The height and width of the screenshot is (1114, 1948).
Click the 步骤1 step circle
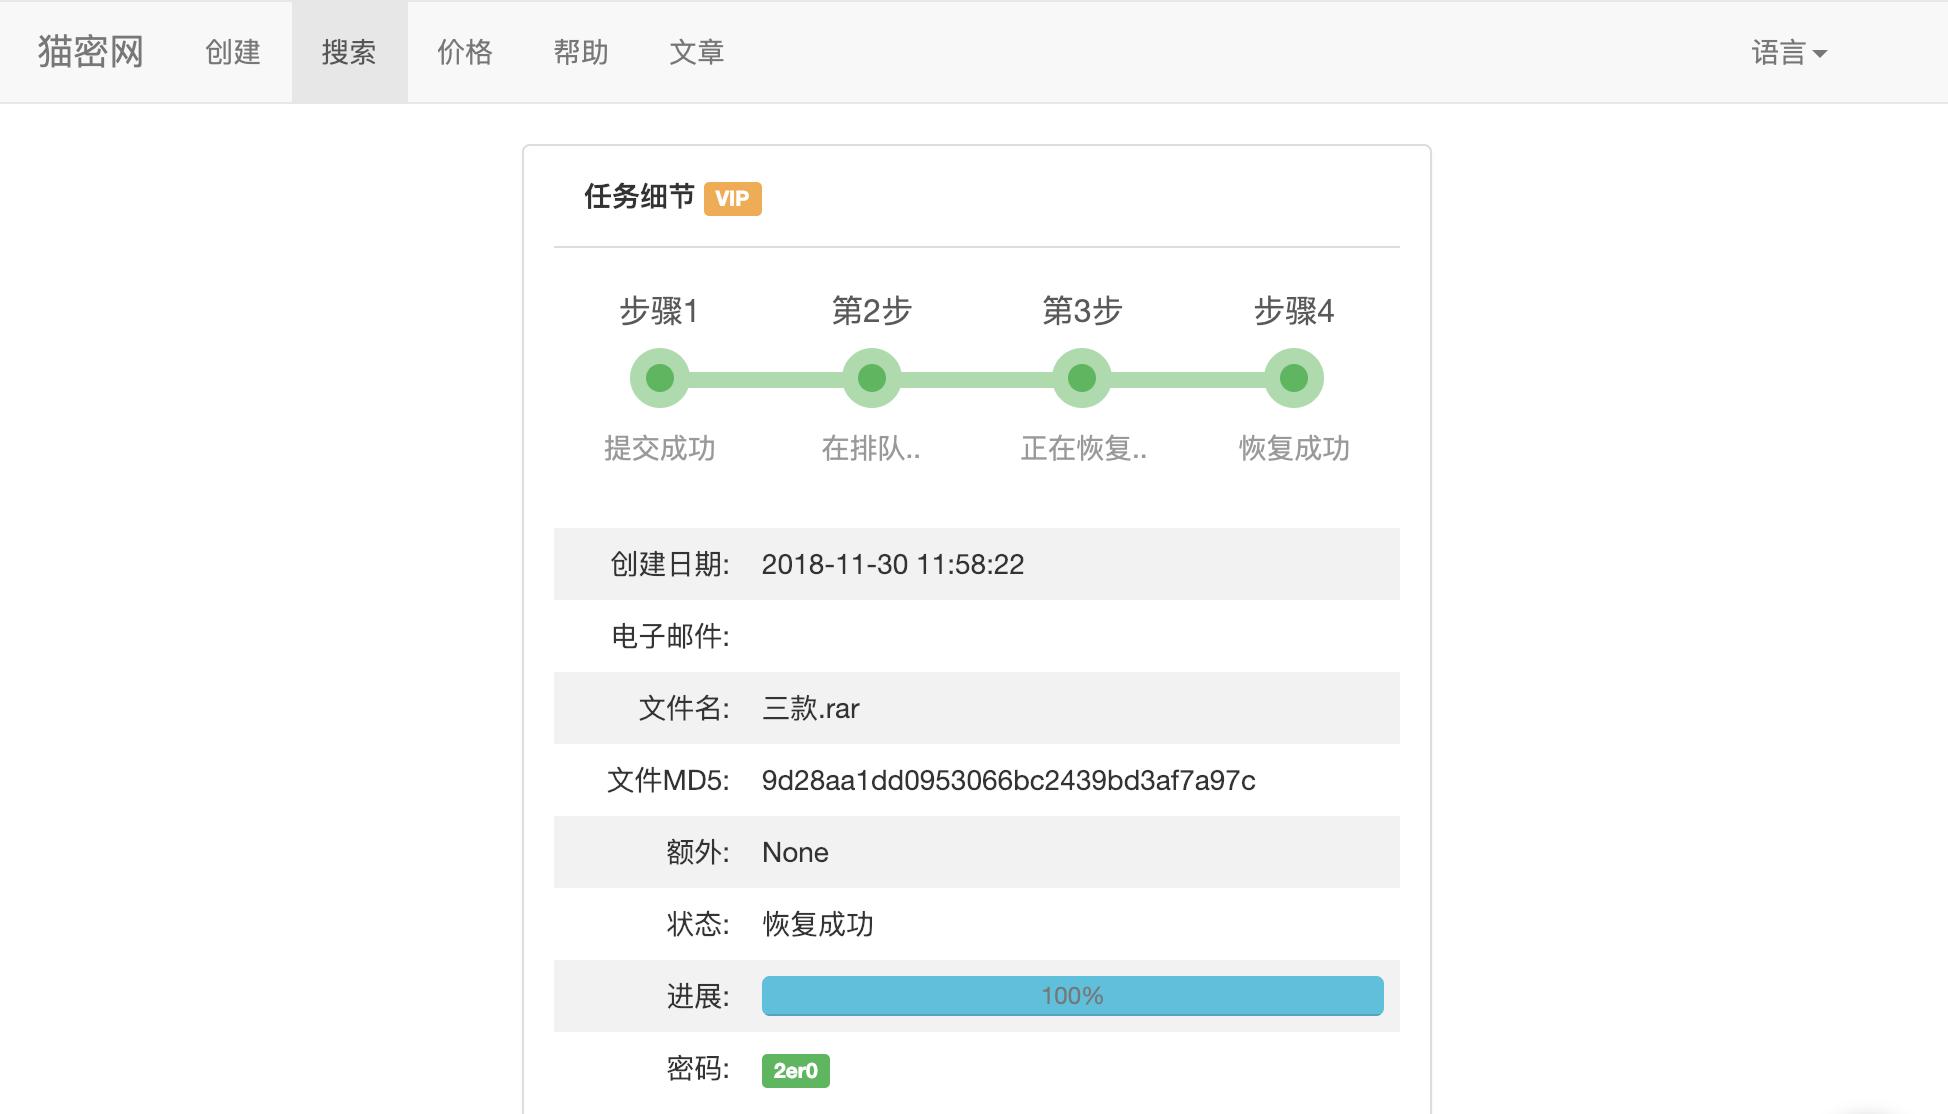click(658, 378)
